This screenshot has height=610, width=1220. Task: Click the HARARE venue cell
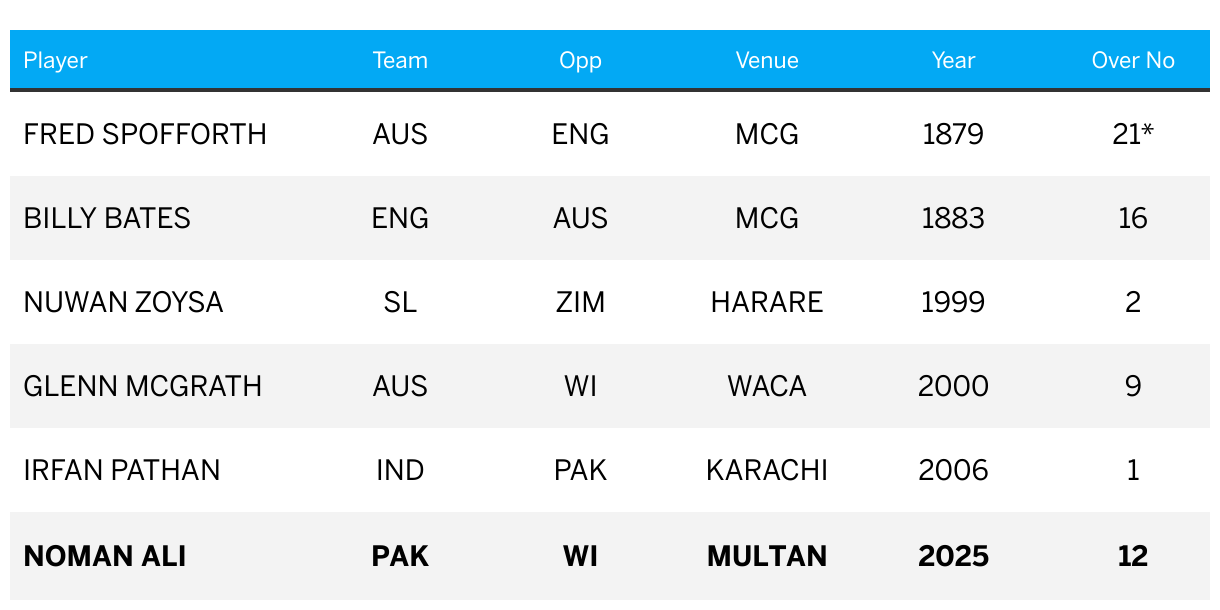(767, 302)
